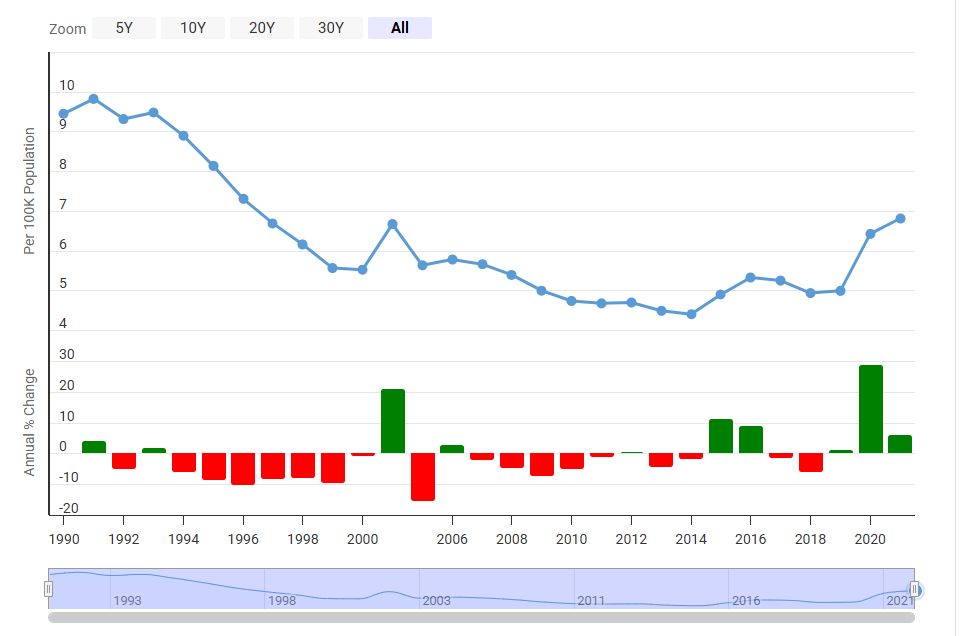Click the tall green 2020 bar
This screenshot has width=962, height=636.
[x=870, y=409]
